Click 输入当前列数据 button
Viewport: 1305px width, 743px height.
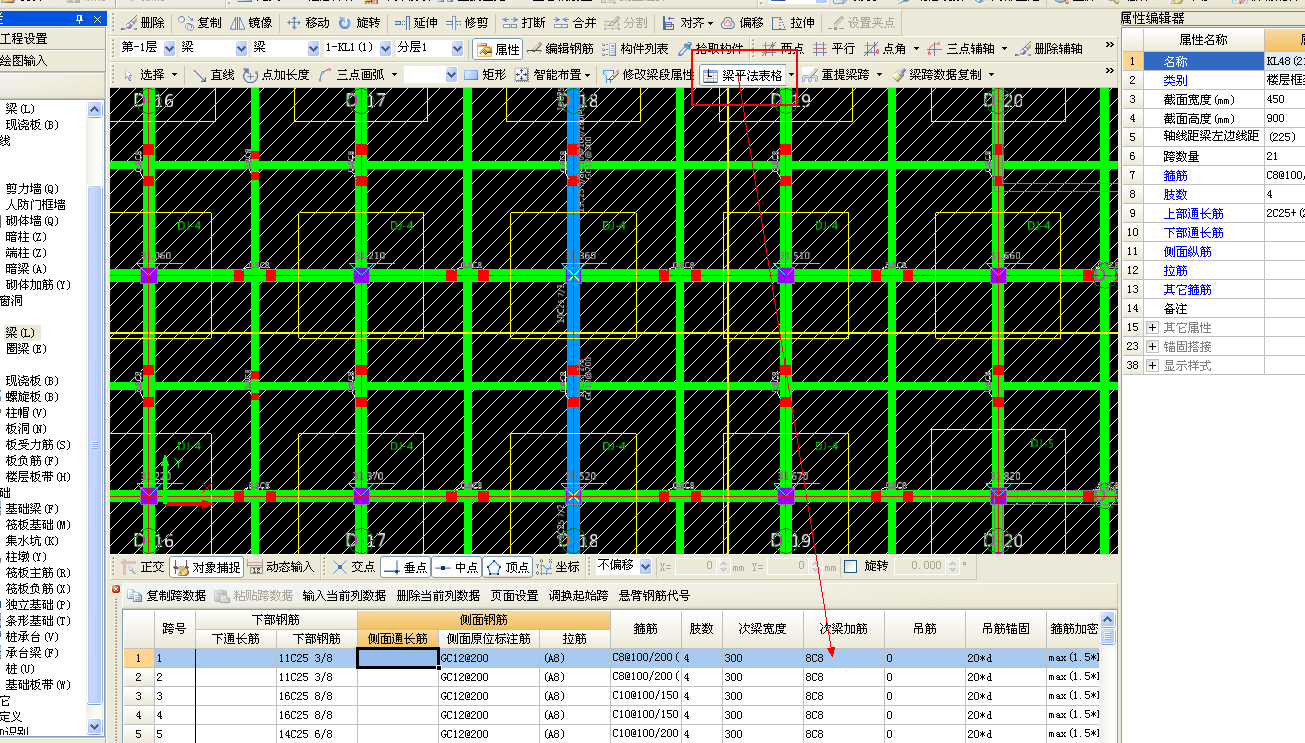click(x=344, y=596)
